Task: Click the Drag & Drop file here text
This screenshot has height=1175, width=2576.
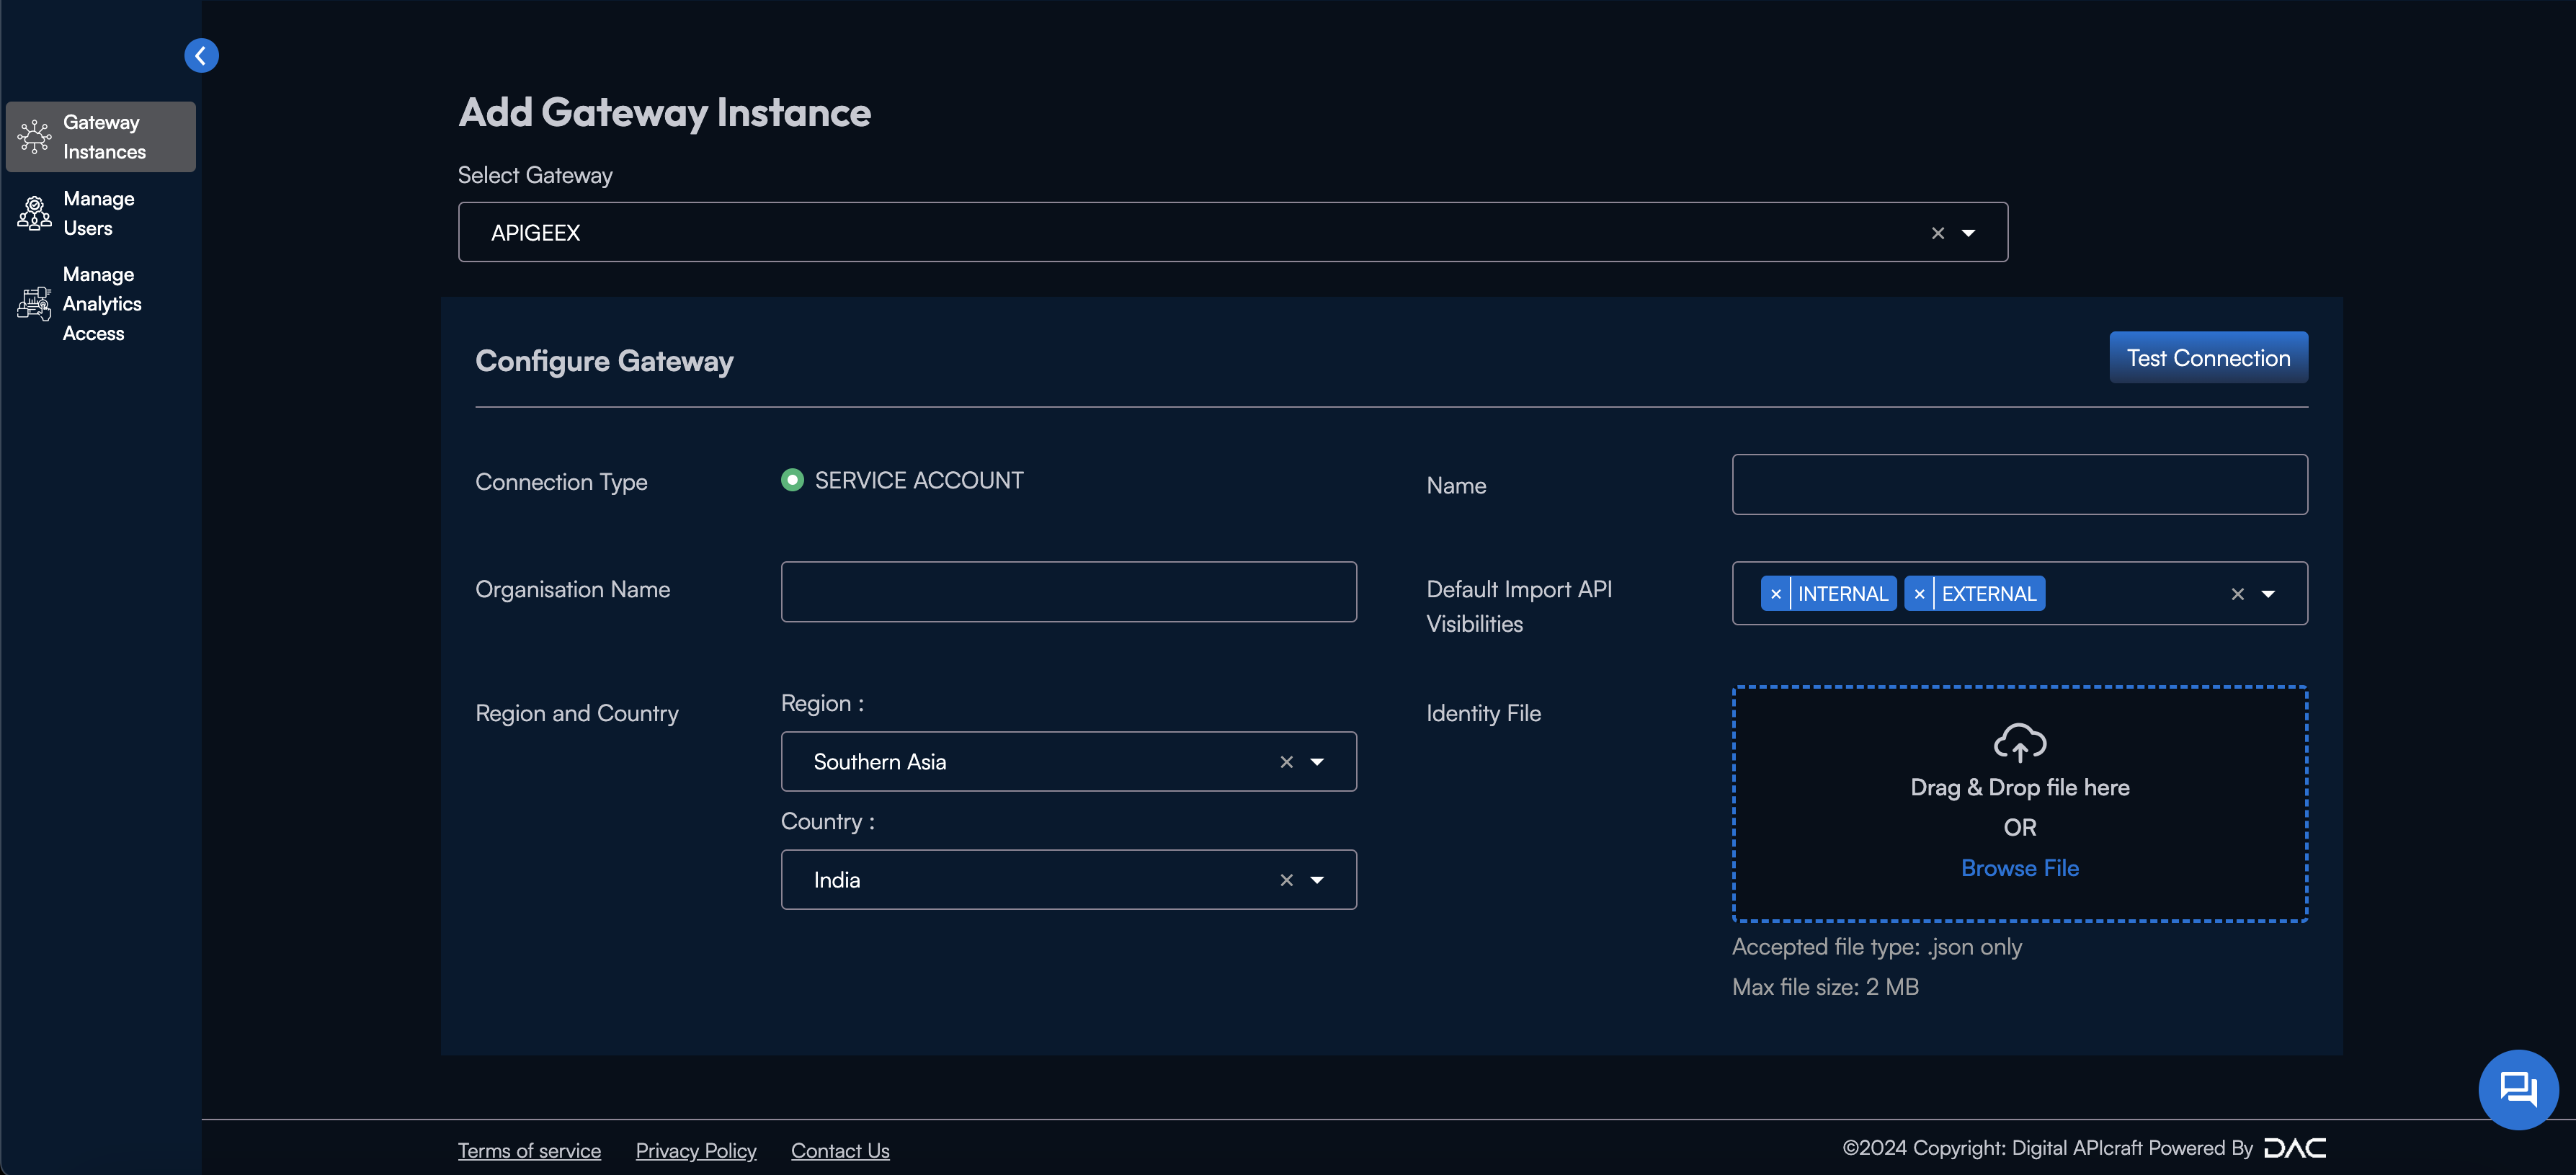Action: 2020,788
